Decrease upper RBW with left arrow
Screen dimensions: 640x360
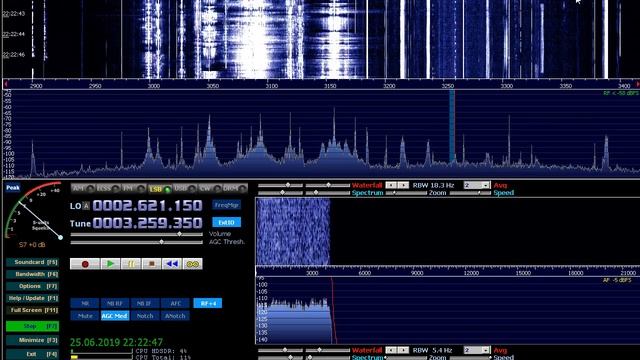point(391,185)
